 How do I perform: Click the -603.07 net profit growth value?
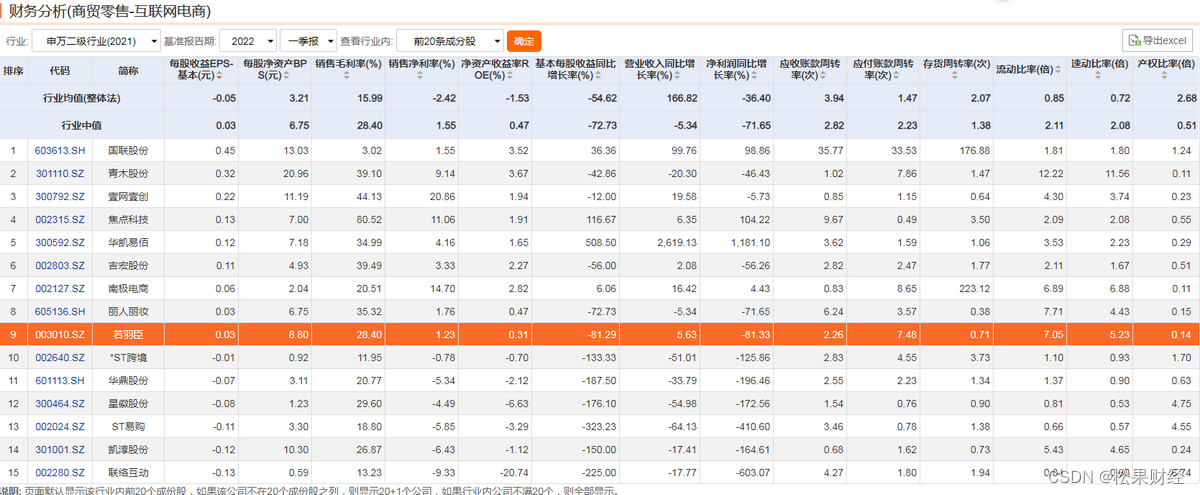coord(753,472)
